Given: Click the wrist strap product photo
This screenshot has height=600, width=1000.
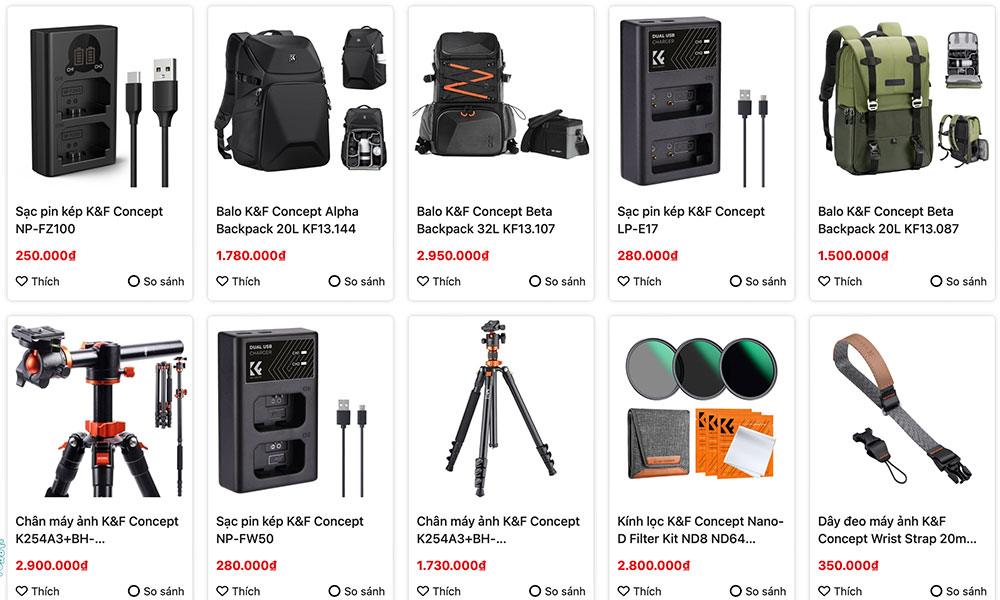Looking at the screenshot, I should [902, 408].
